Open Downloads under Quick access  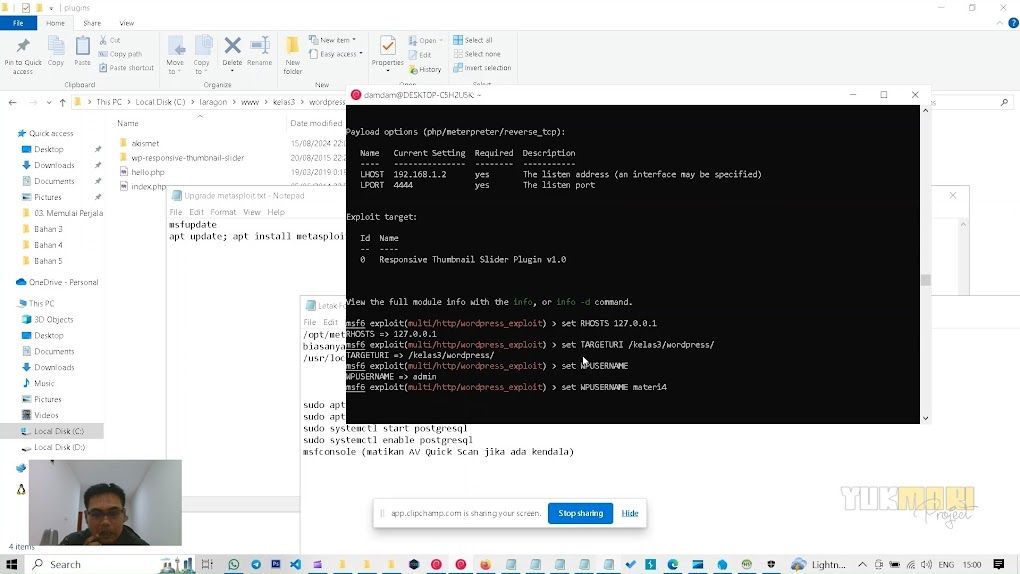pos(54,165)
